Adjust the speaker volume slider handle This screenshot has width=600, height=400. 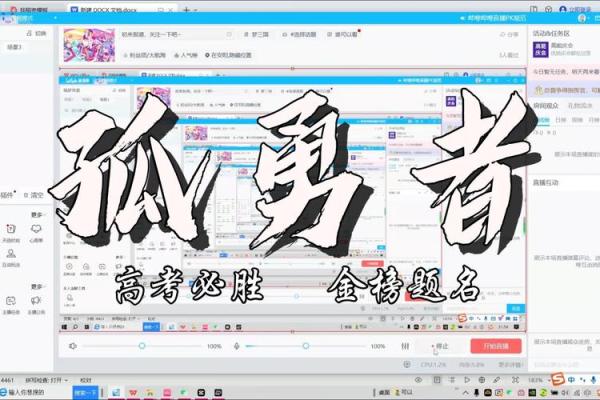click(x=142, y=346)
